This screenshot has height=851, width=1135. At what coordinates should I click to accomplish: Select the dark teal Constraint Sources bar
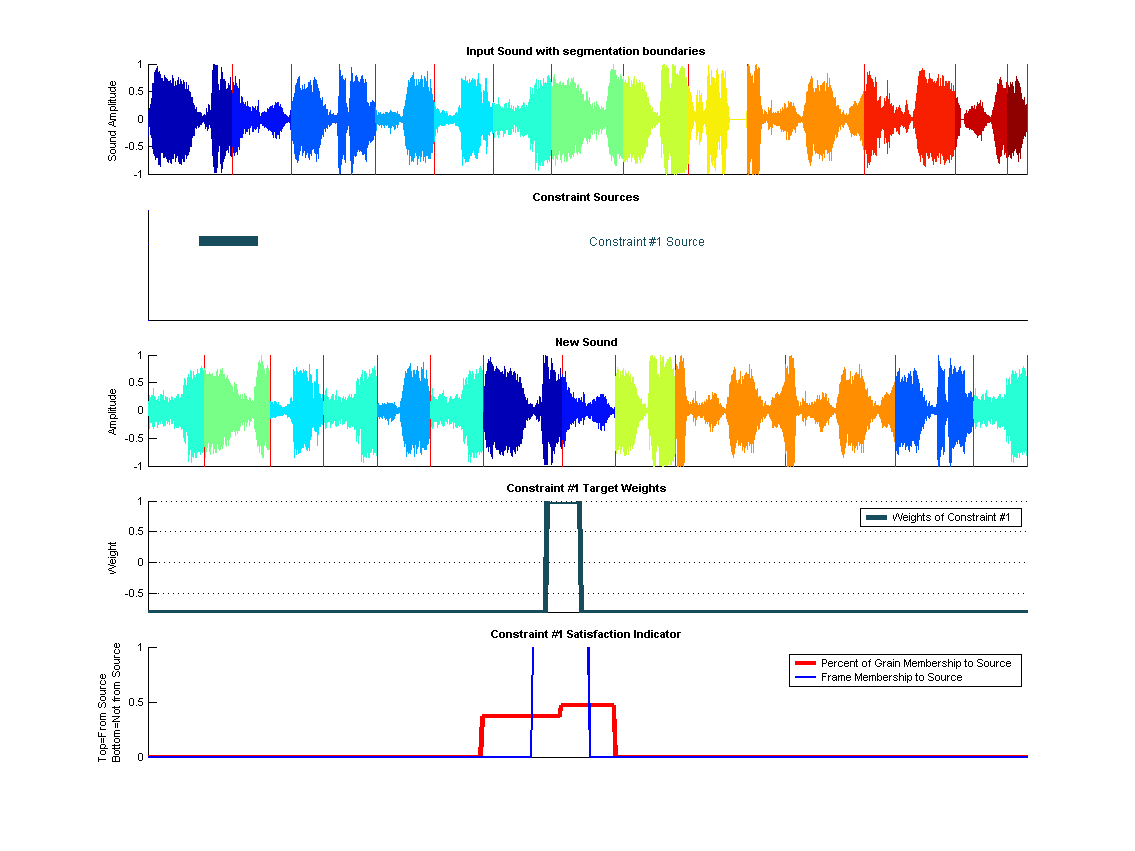pyautogui.click(x=228, y=241)
